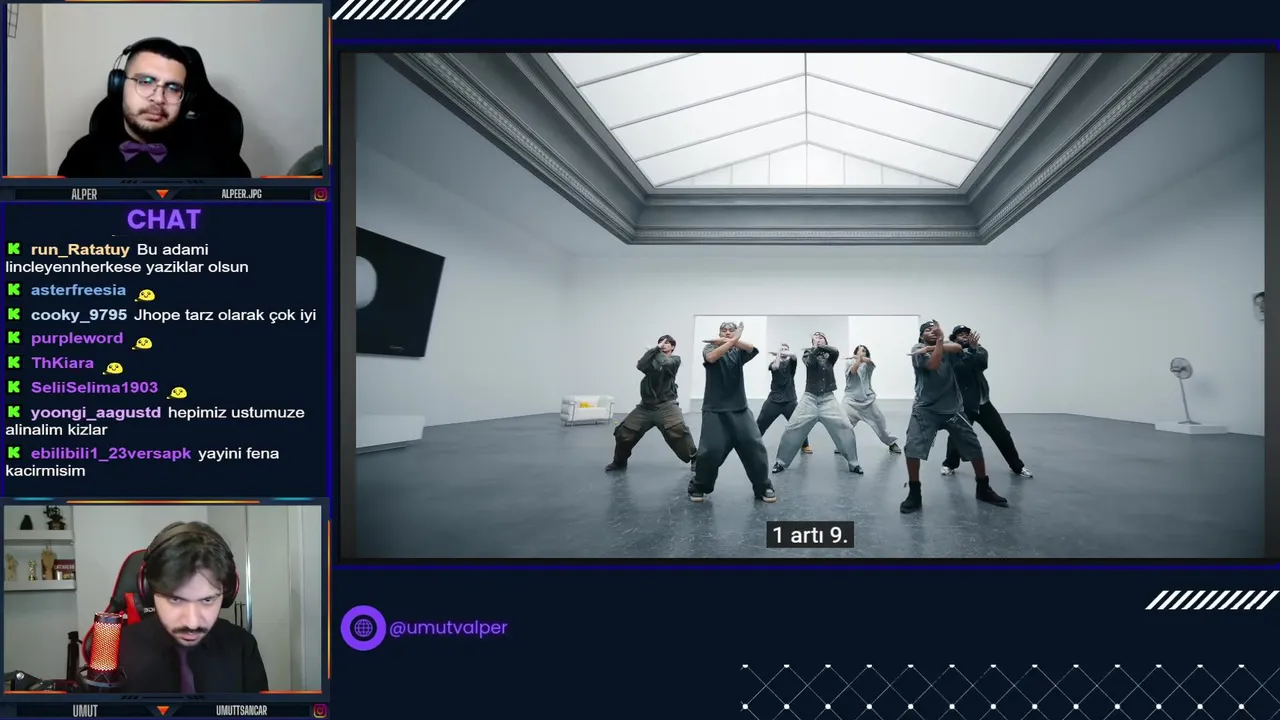Image resolution: width=1280 pixels, height=720 pixels.
Task: Click the yellow emote after asterfreesia
Action: (146, 295)
